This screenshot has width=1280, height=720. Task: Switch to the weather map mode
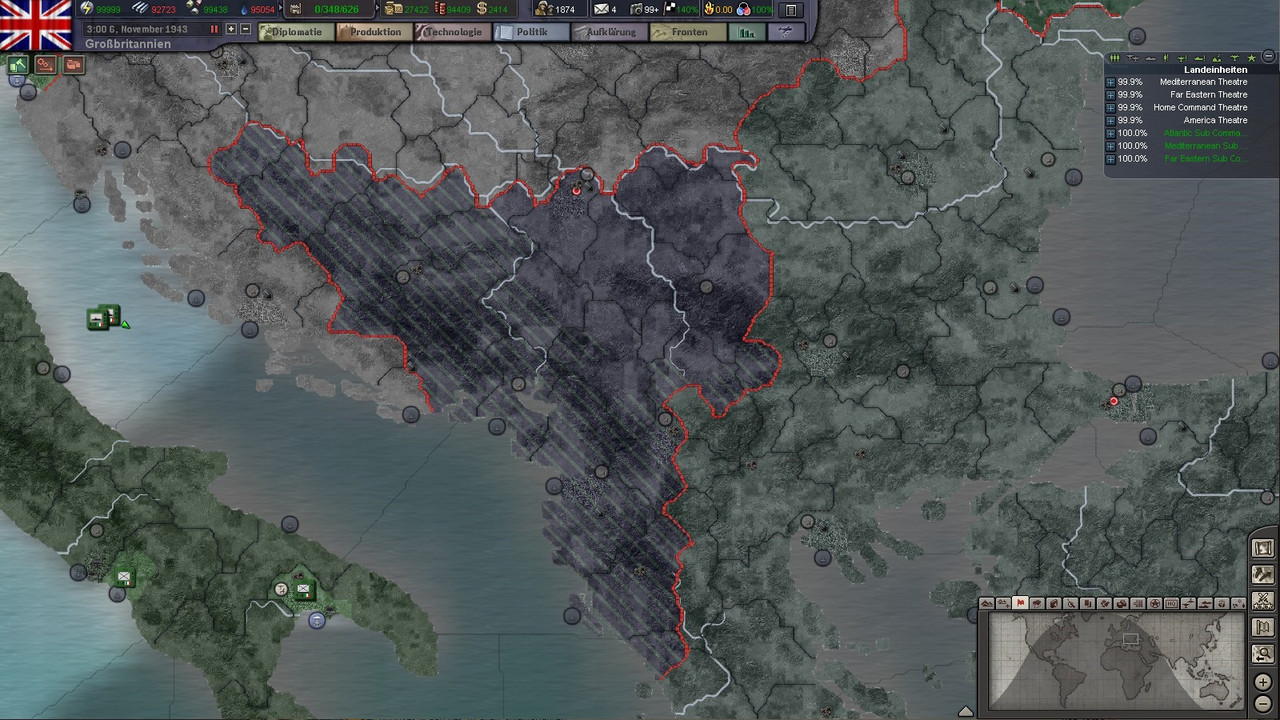(1037, 603)
